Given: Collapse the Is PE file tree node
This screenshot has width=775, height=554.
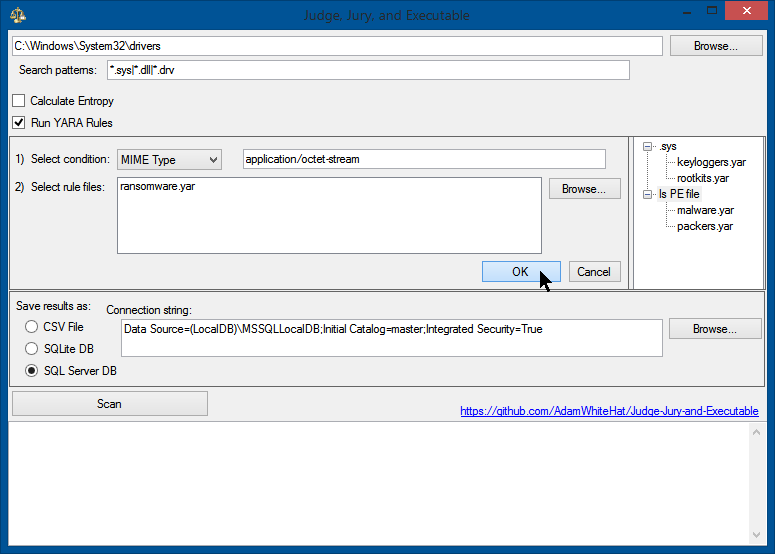Looking at the screenshot, I should (x=648, y=194).
